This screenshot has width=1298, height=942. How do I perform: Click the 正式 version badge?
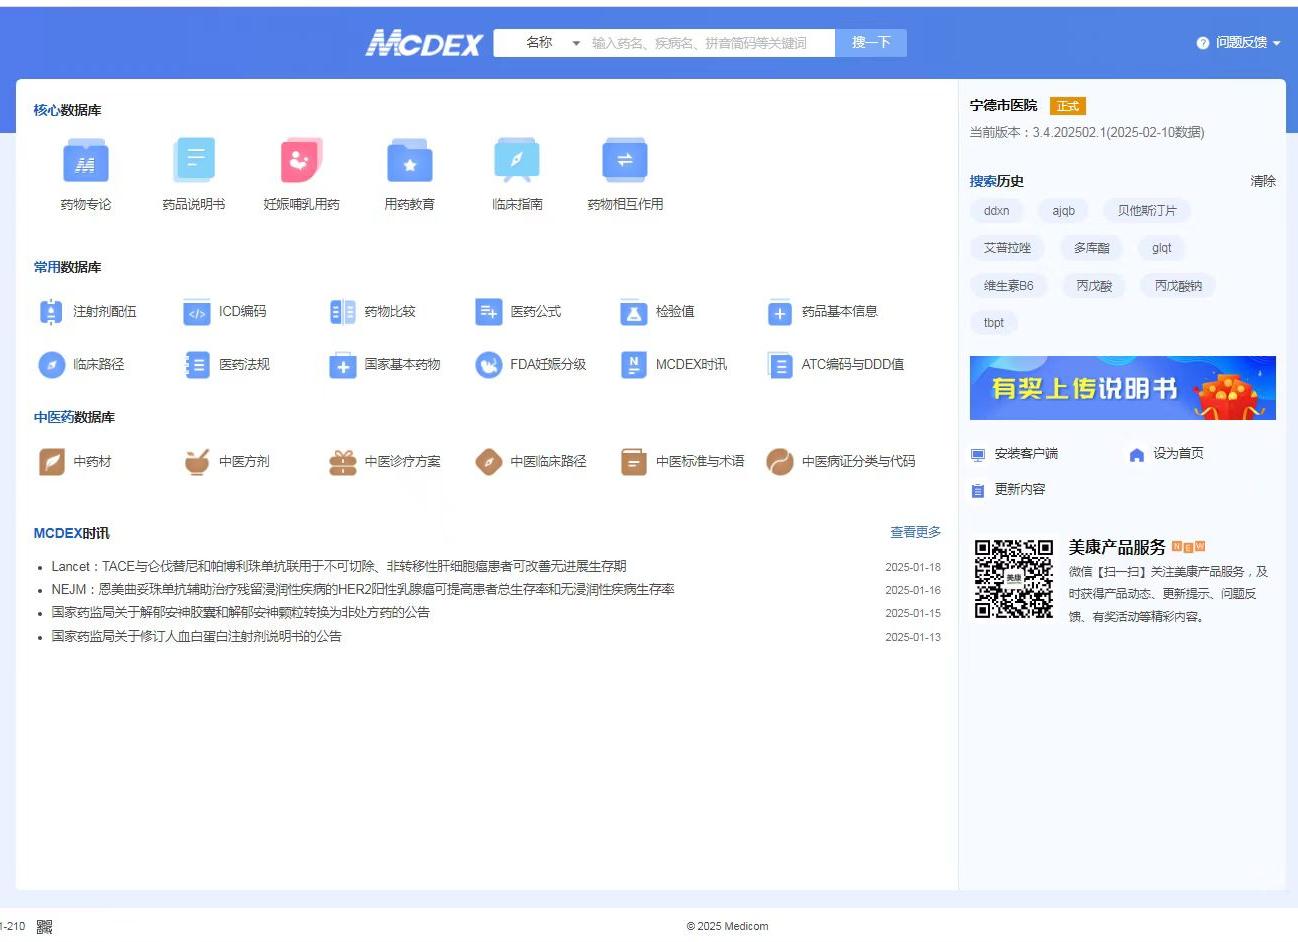[1068, 106]
